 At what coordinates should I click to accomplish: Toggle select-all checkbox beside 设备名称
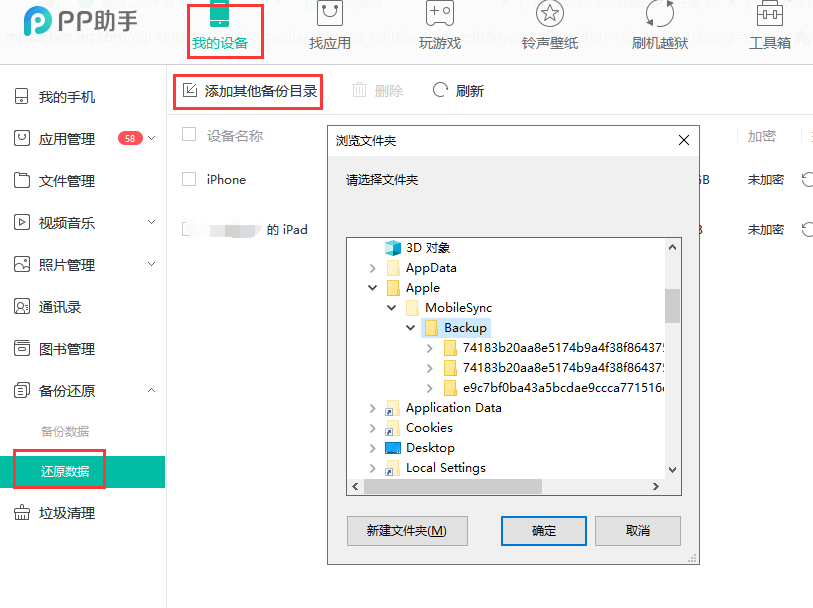click(189, 135)
